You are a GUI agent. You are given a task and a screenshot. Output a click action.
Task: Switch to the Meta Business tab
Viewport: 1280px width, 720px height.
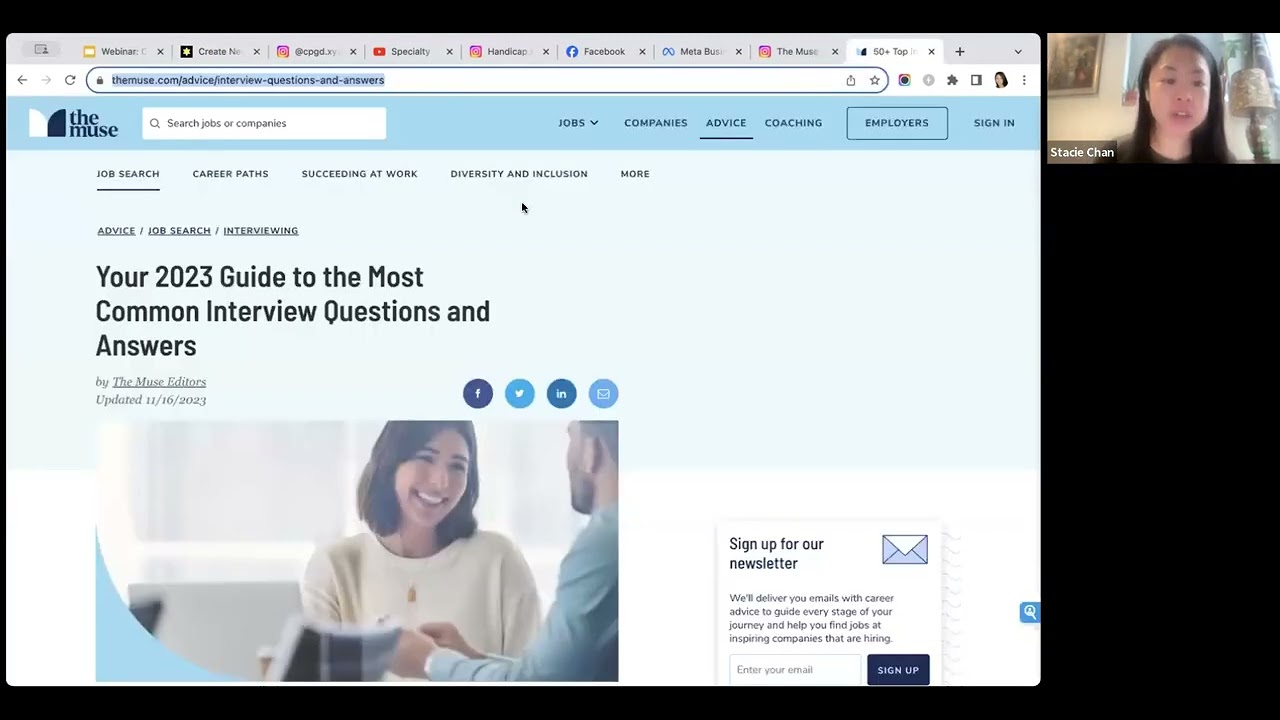[x=700, y=52]
